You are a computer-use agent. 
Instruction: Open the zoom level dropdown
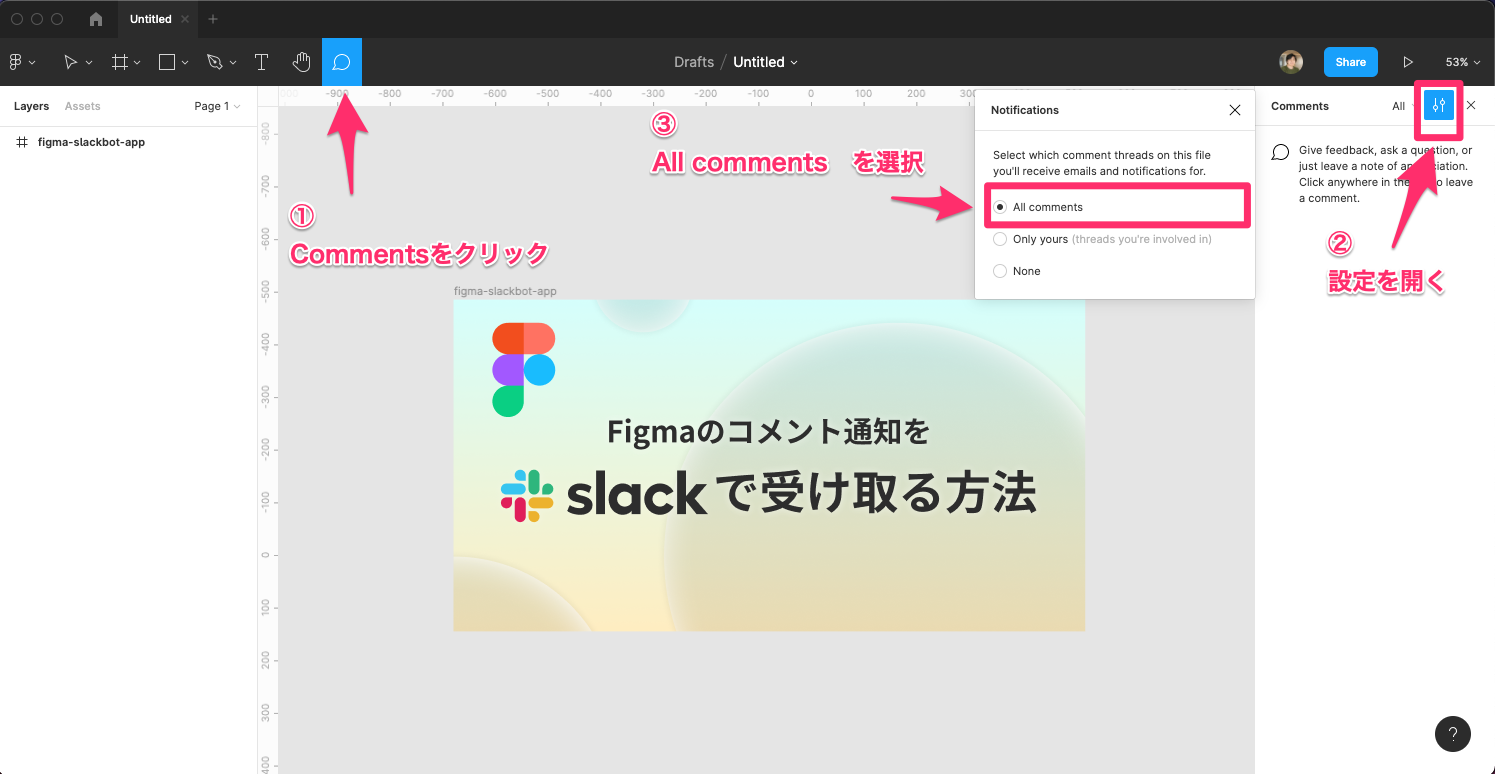tap(1461, 61)
